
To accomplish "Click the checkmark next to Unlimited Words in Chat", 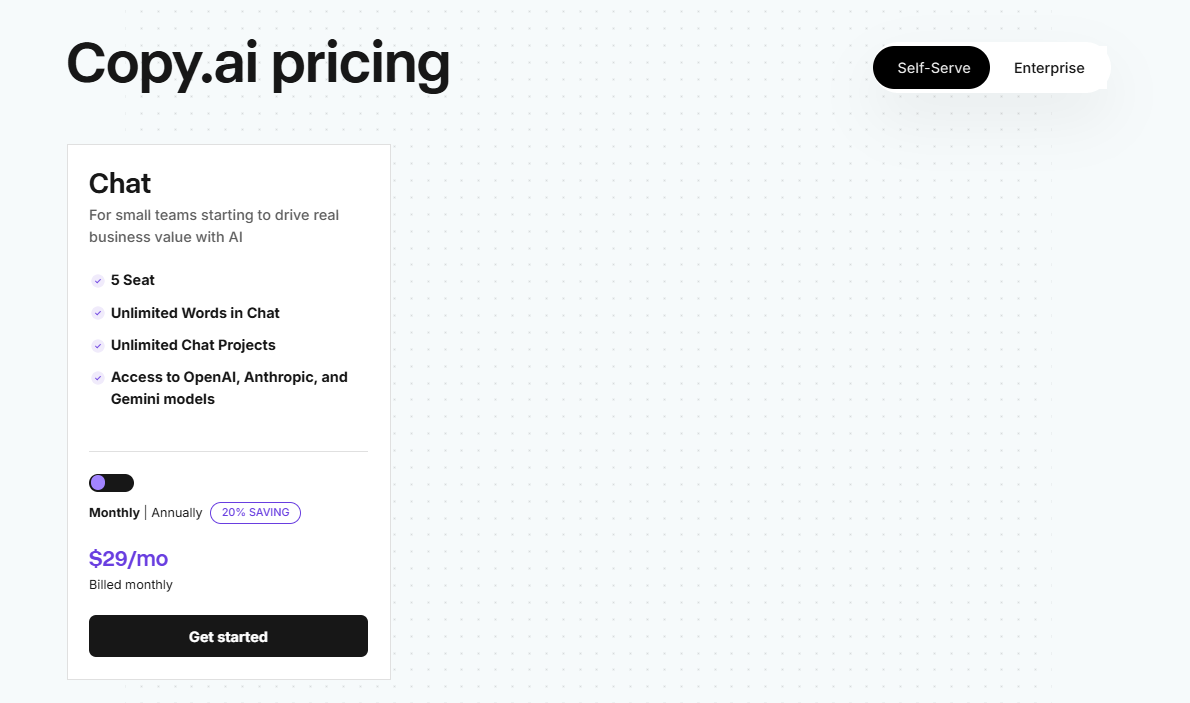I will point(98,313).
